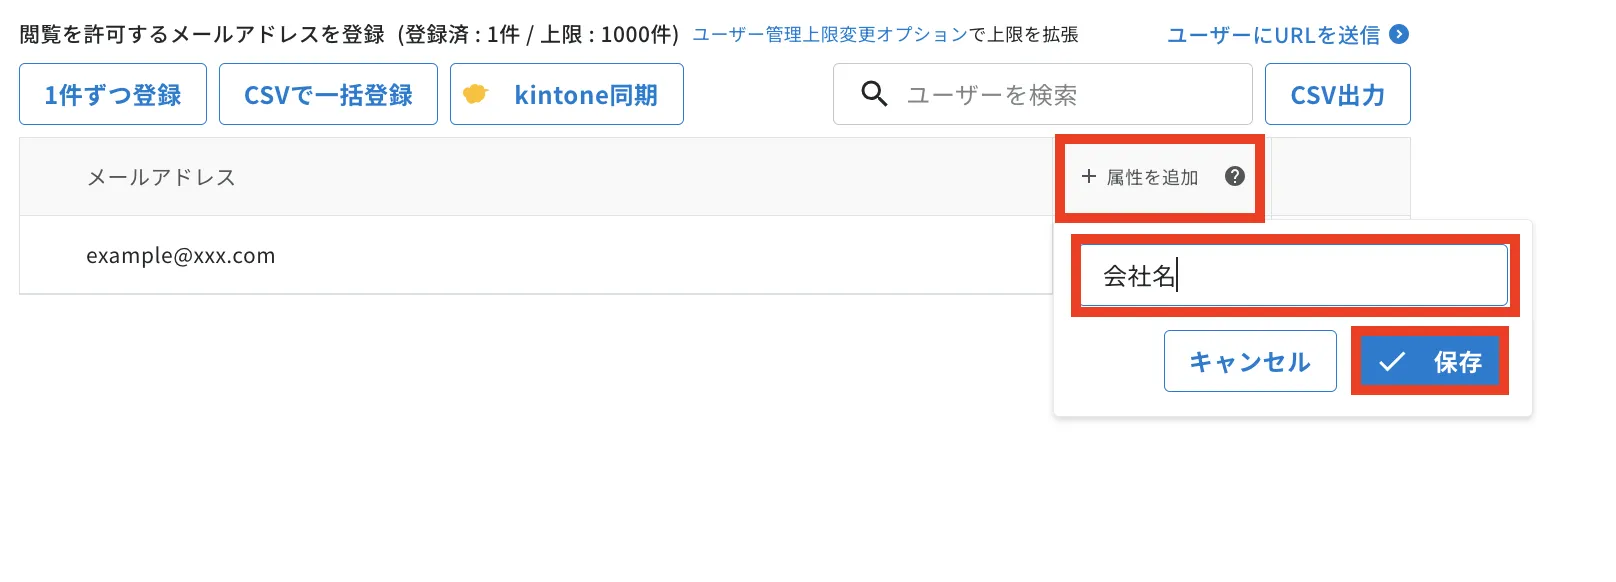Start kintone同期 by its text label
Viewport: 1616px width, 582px height.
[586, 95]
